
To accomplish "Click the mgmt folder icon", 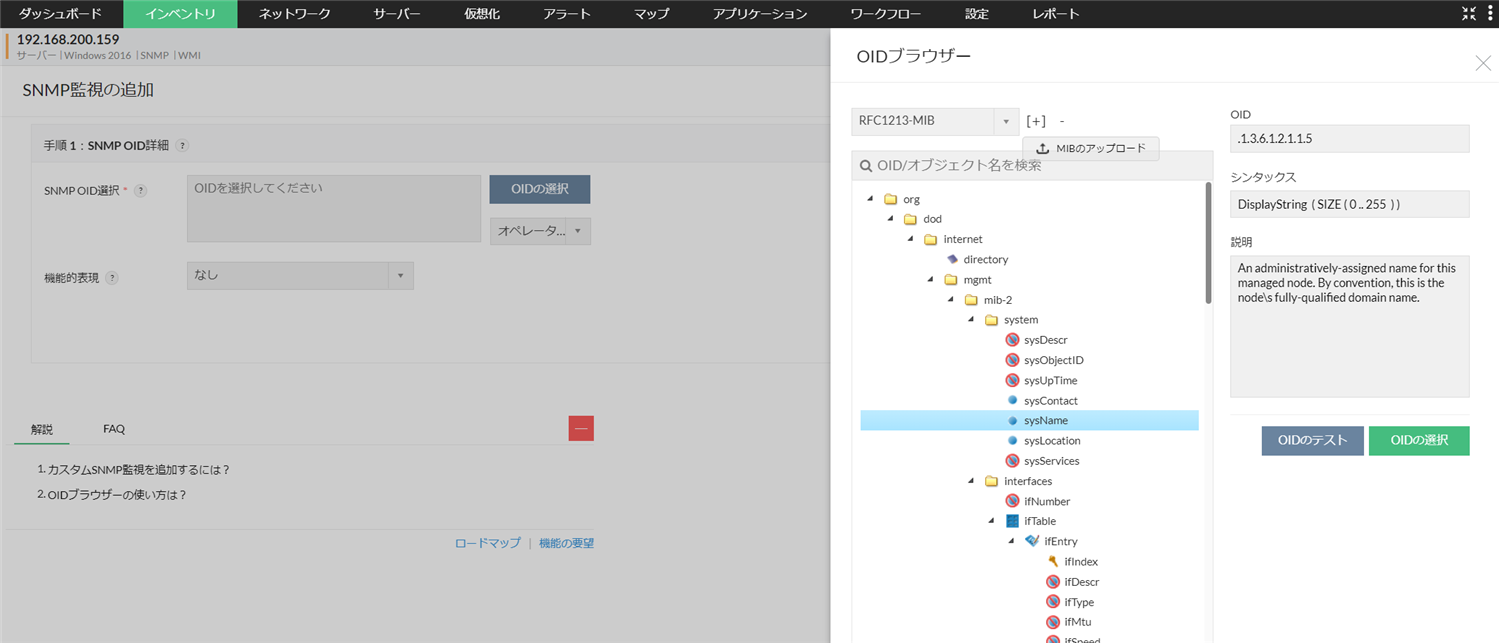I will coord(951,280).
